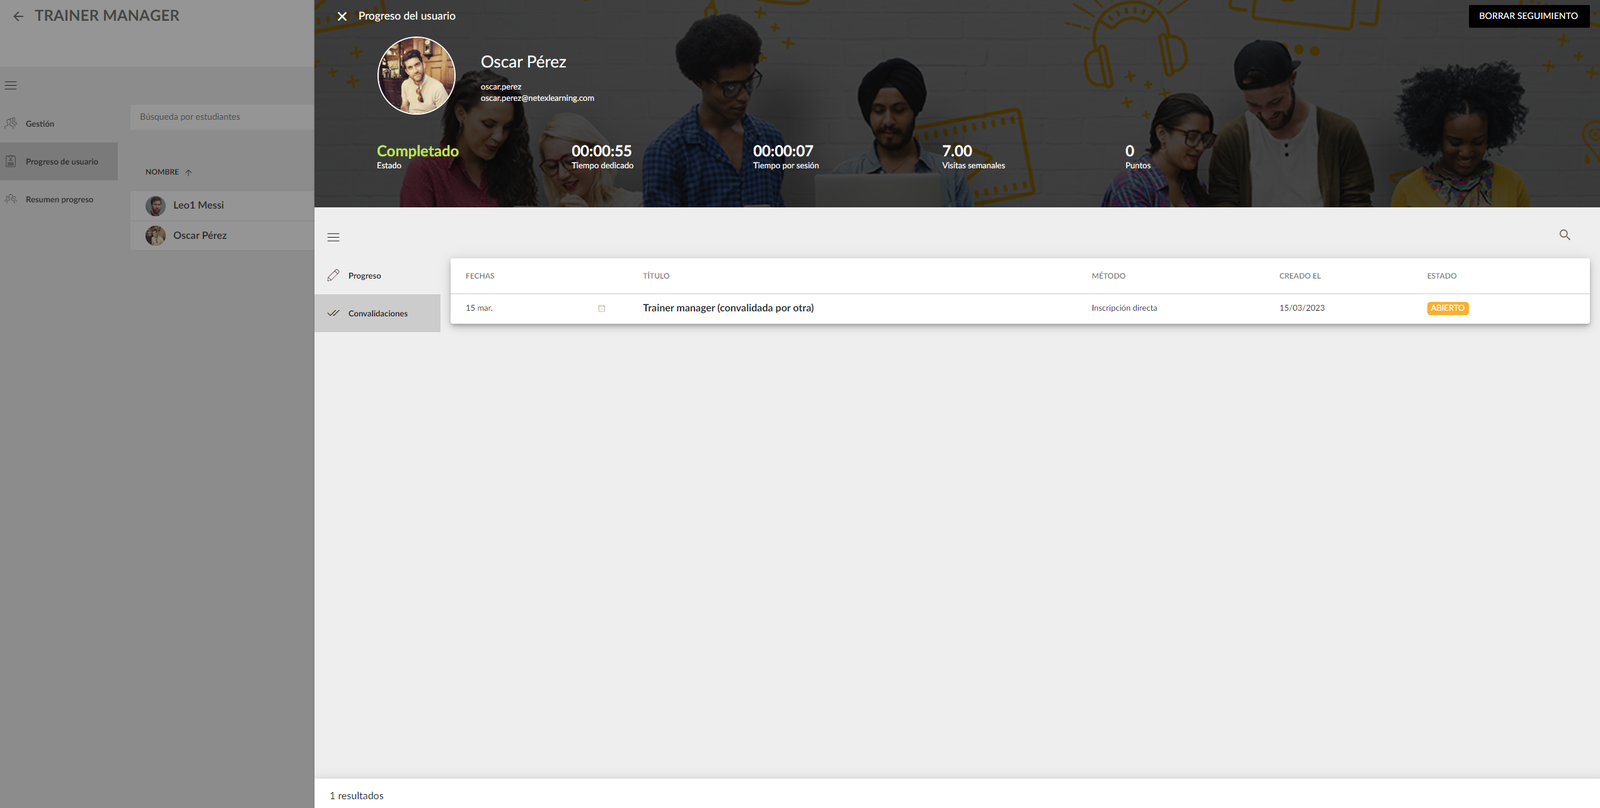This screenshot has height=808, width=1600.
Task: Click Oscar Pérez's large profile photo
Action: point(416,76)
